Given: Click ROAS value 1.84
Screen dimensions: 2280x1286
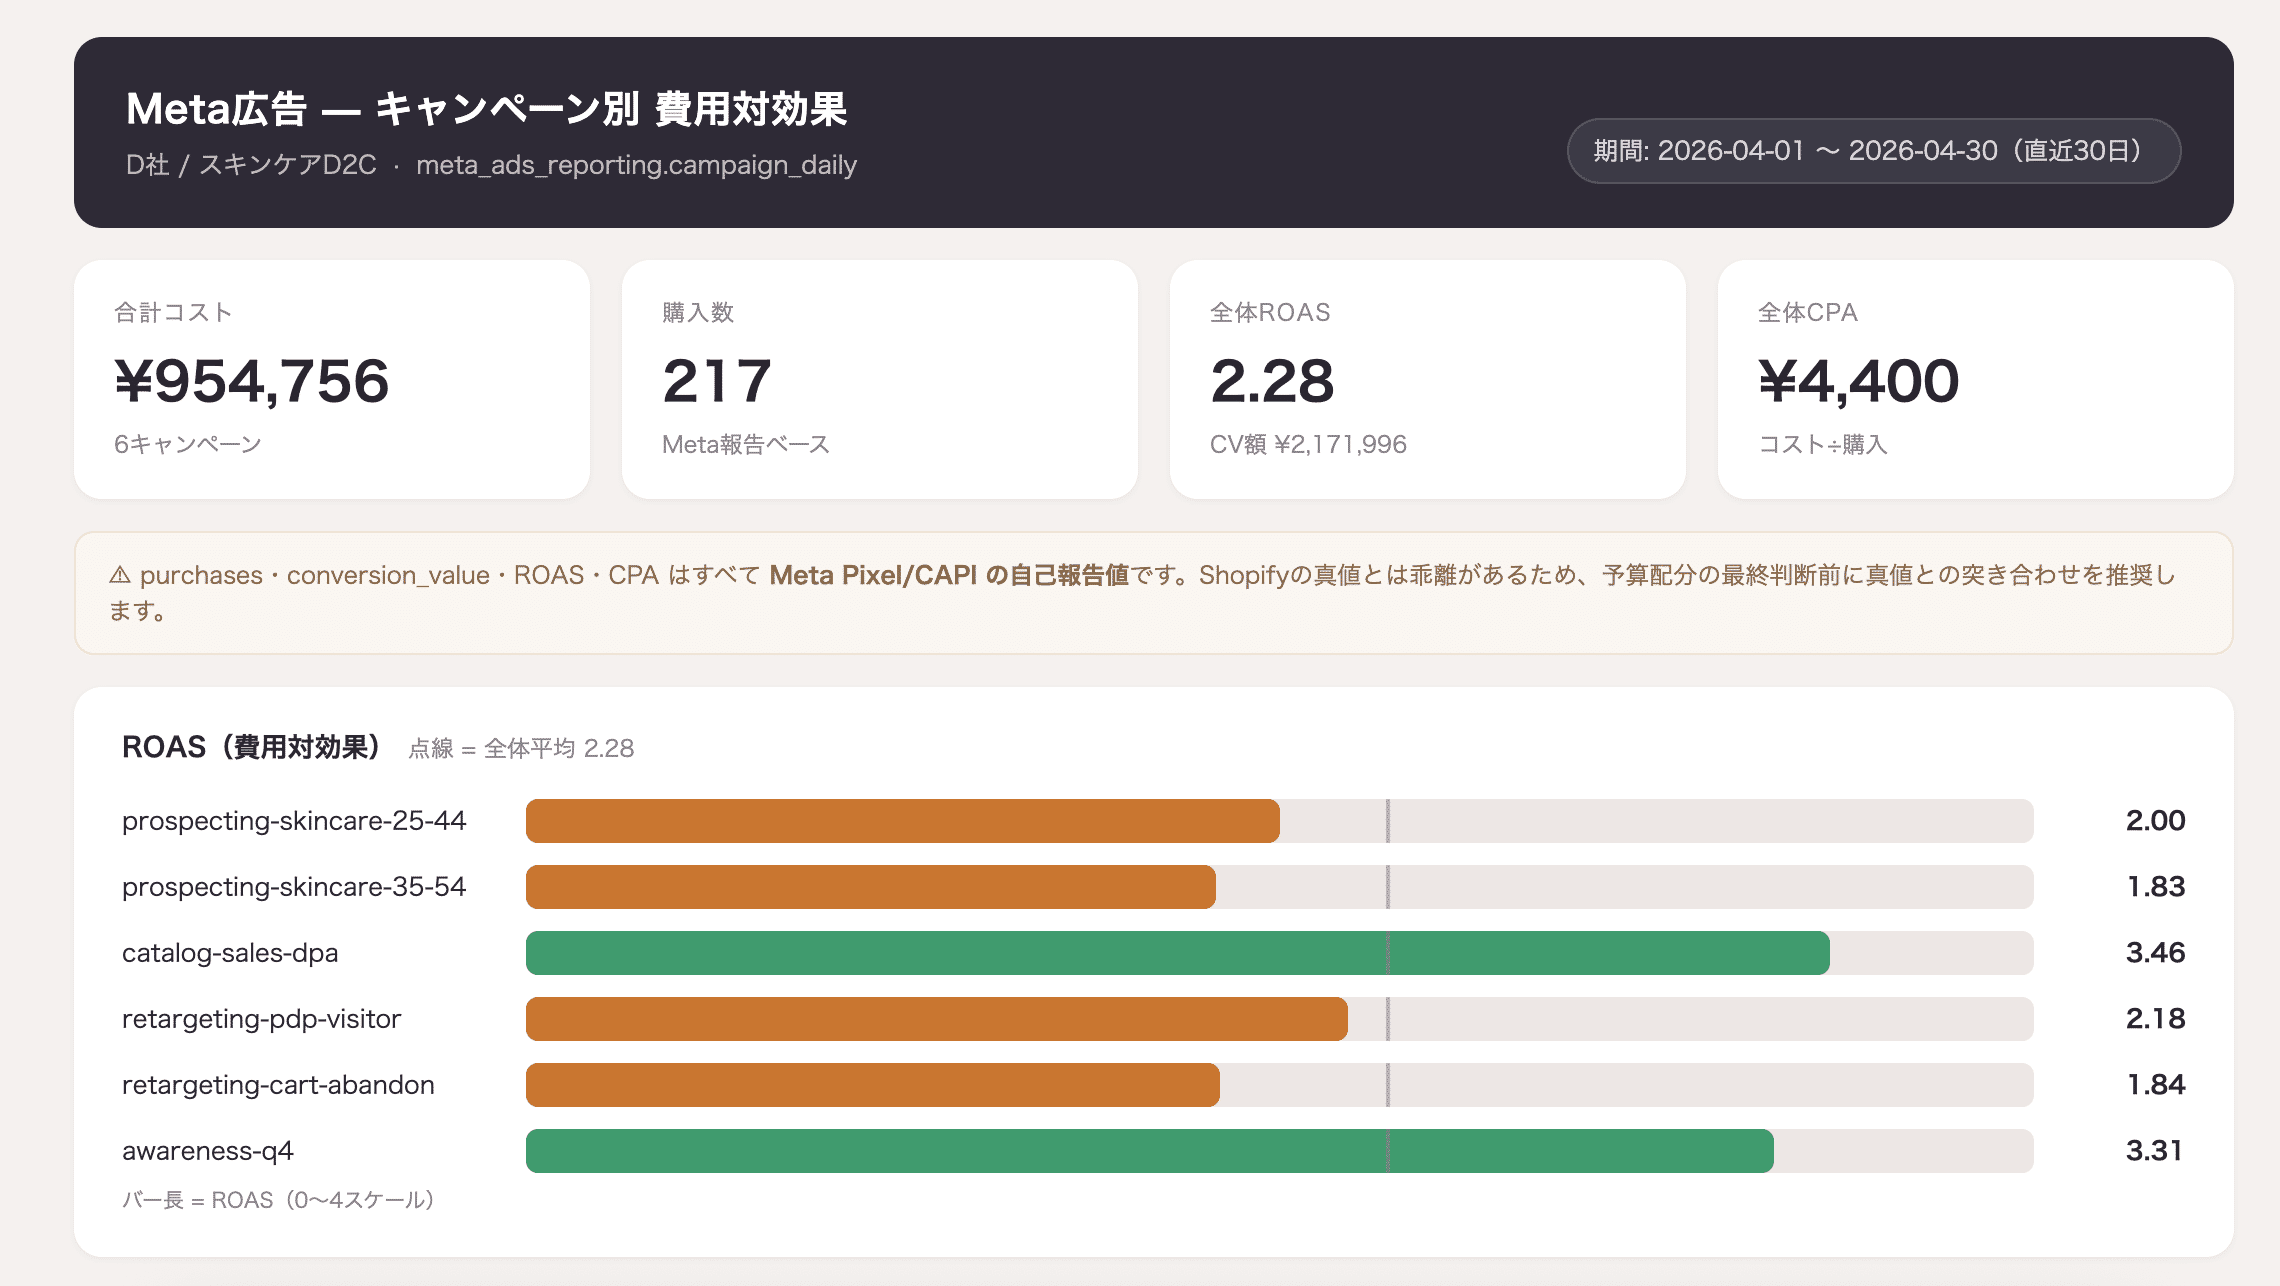Looking at the screenshot, I should 2156,1085.
